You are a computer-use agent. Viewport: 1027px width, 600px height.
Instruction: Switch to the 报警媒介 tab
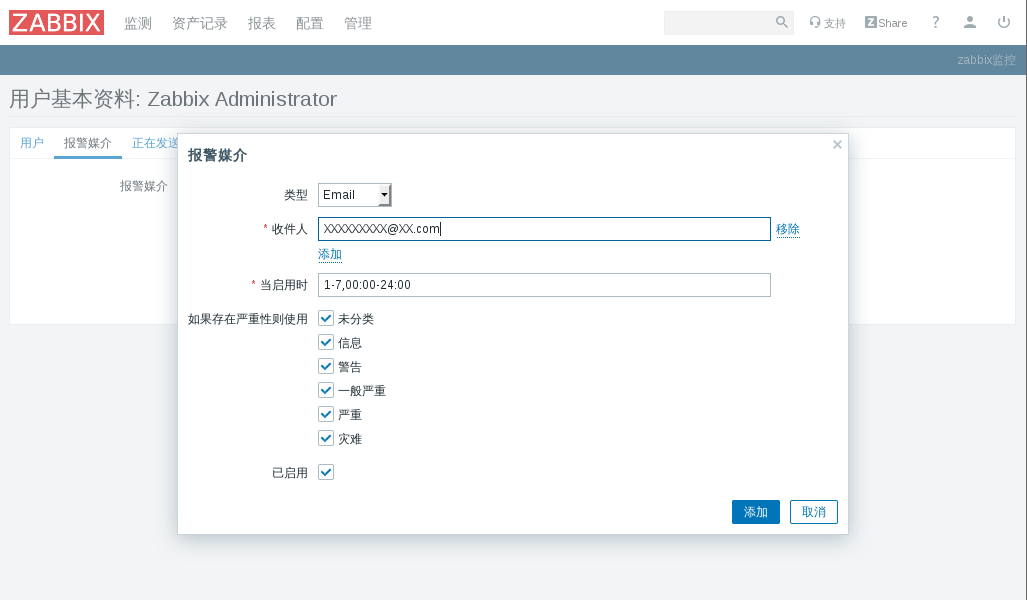pos(88,143)
